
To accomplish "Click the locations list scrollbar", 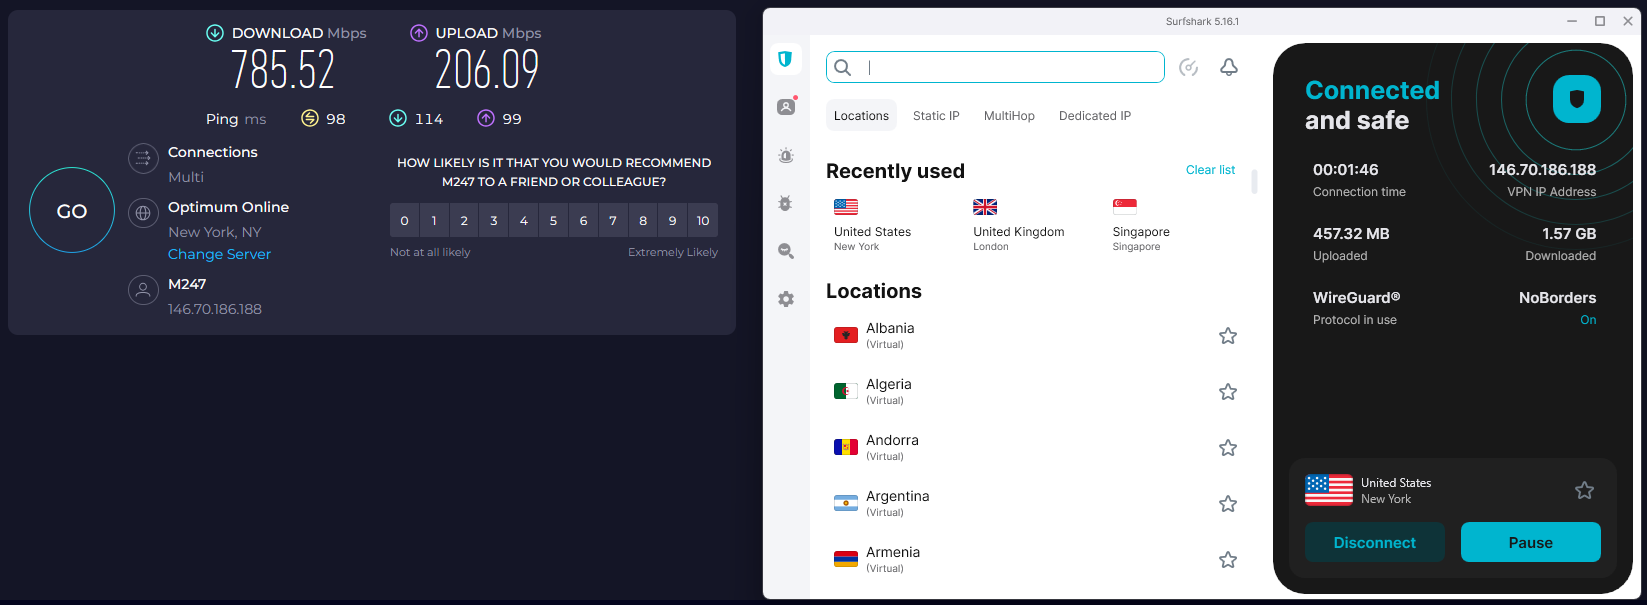I will [x=1254, y=182].
